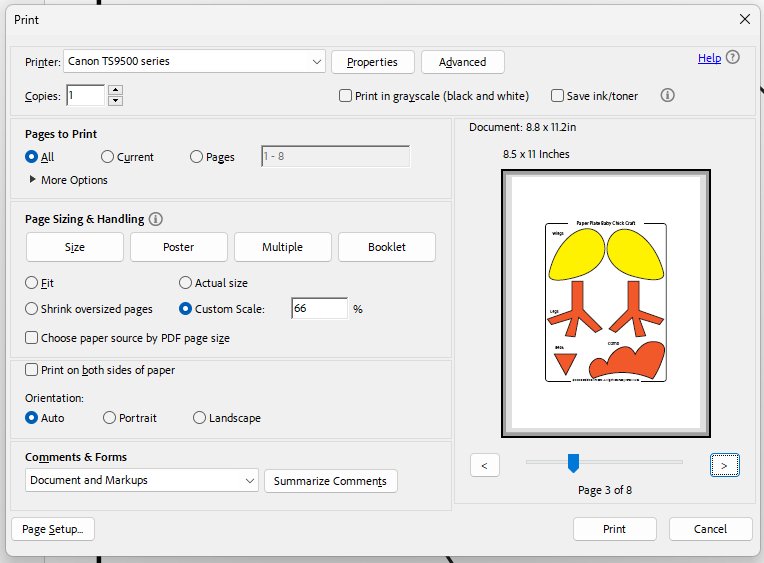The image size is (764, 563).
Task: Select the Landscape orientation radio button
Action: 200,418
